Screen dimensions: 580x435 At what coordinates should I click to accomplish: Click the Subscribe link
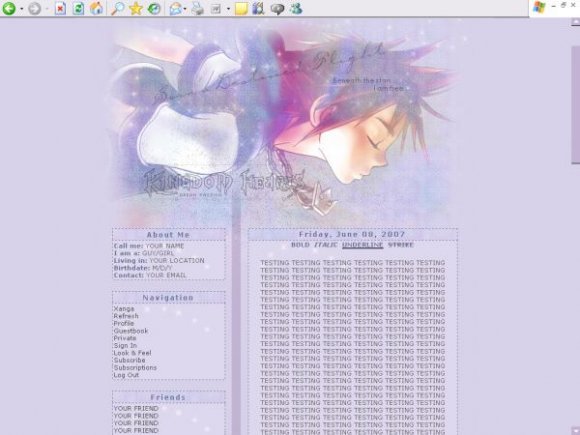click(129, 360)
